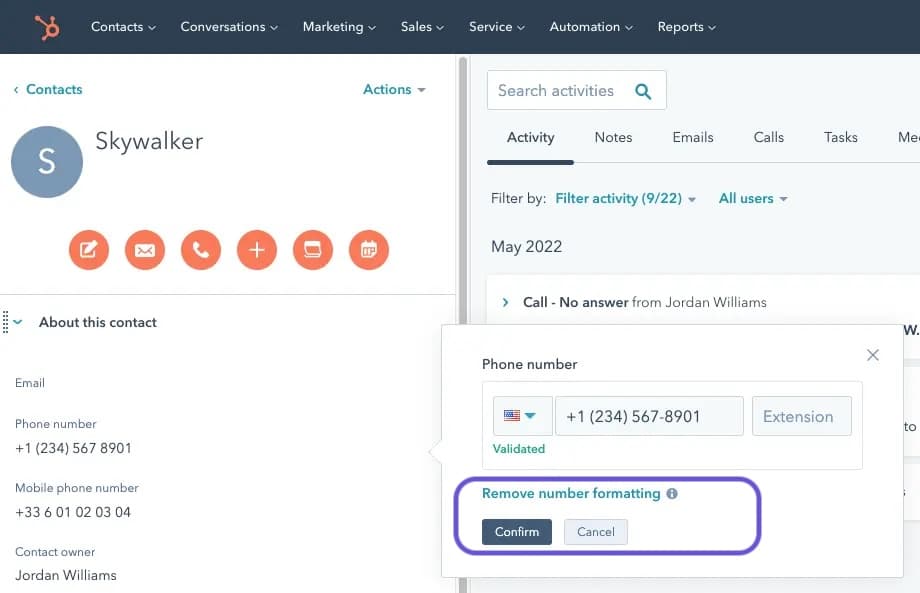Schedule a meeting with the orange calendar icon
Screen dimensions: 920x593
coord(368,250)
